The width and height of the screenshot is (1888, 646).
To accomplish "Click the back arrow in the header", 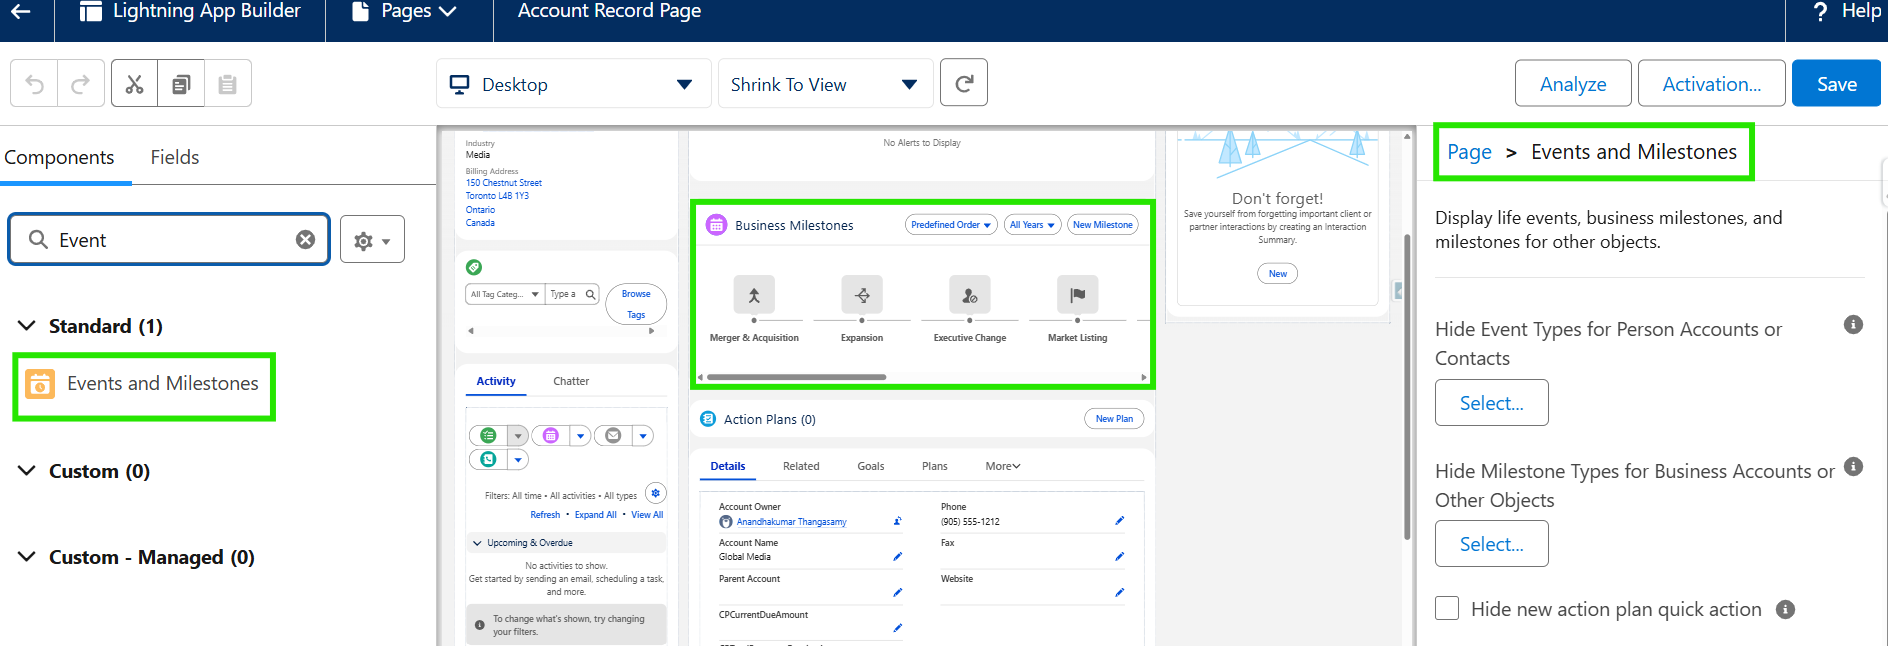I will [x=21, y=11].
